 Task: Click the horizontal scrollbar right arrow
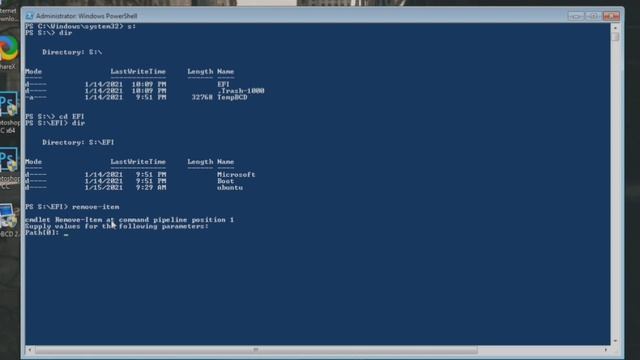(606, 350)
